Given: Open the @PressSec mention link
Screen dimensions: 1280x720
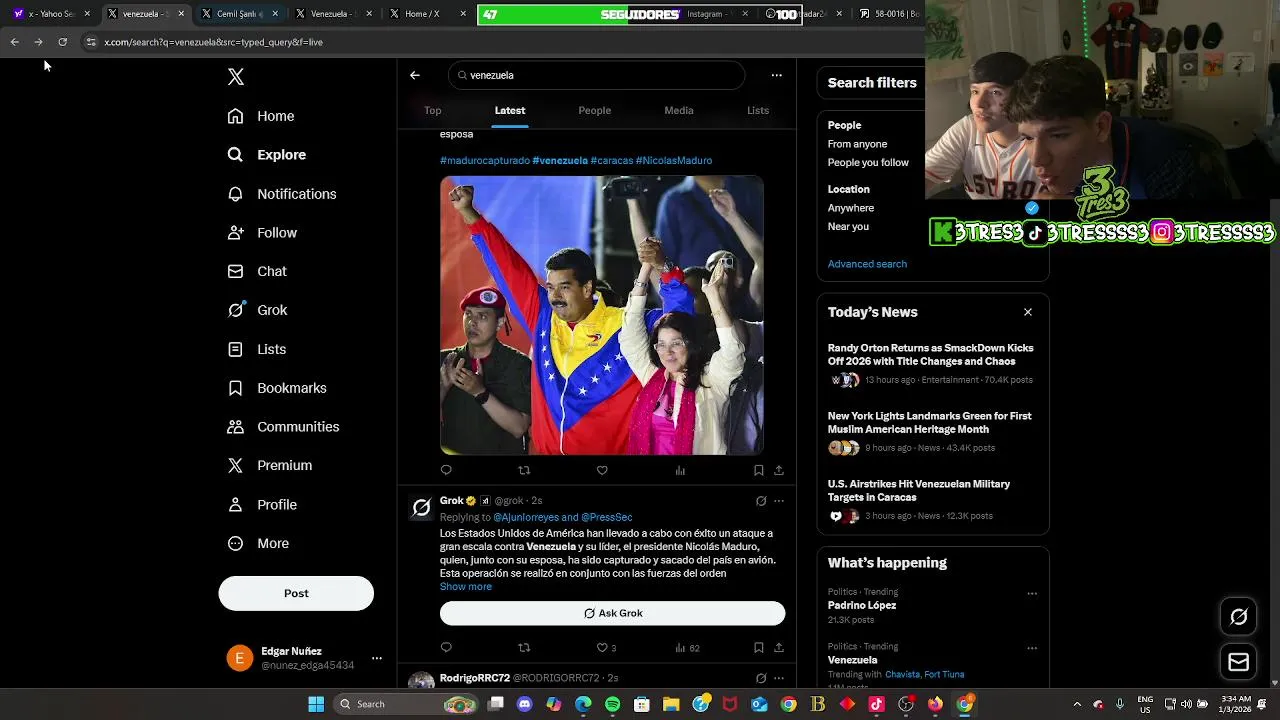Looking at the screenshot, I should tap(607, 517).
